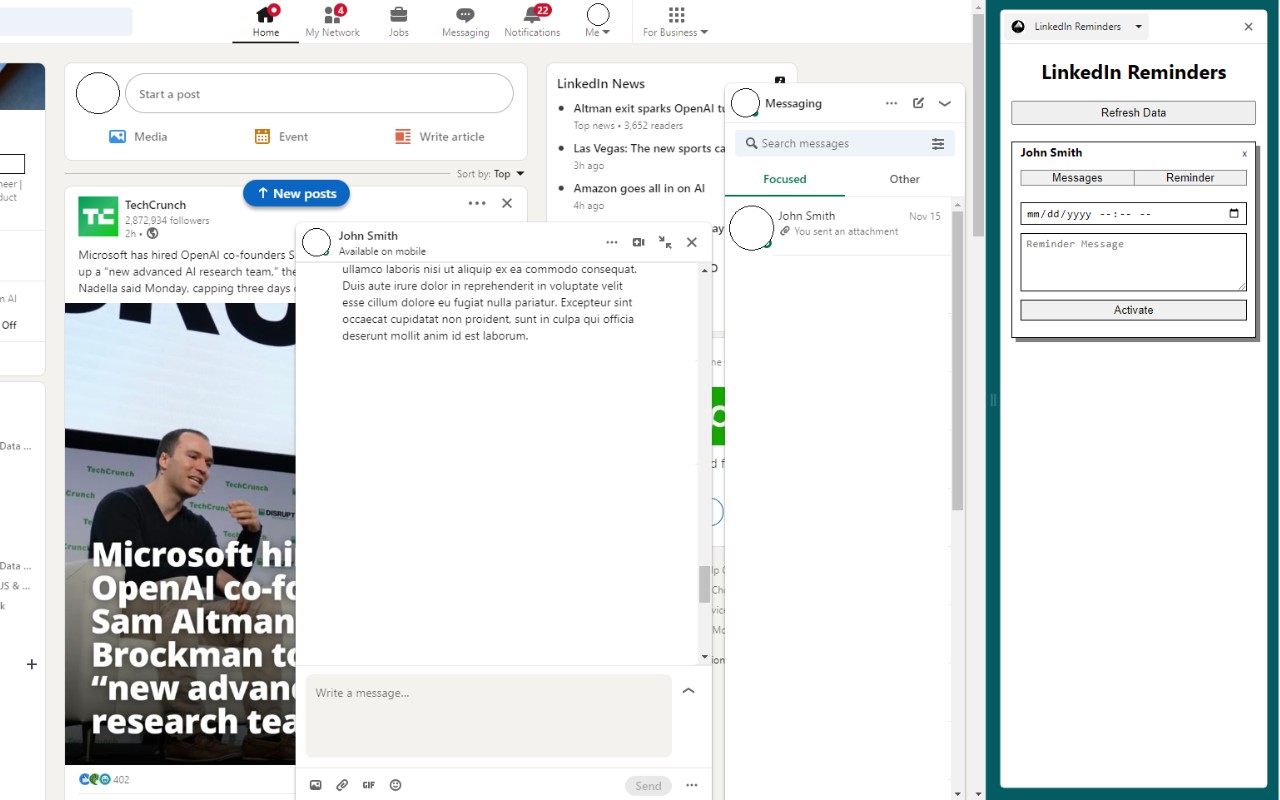The width and height of the screenshot is (1280, 800).
Task: Open the GIF picker in chat
Action: [x=369, y=785]
